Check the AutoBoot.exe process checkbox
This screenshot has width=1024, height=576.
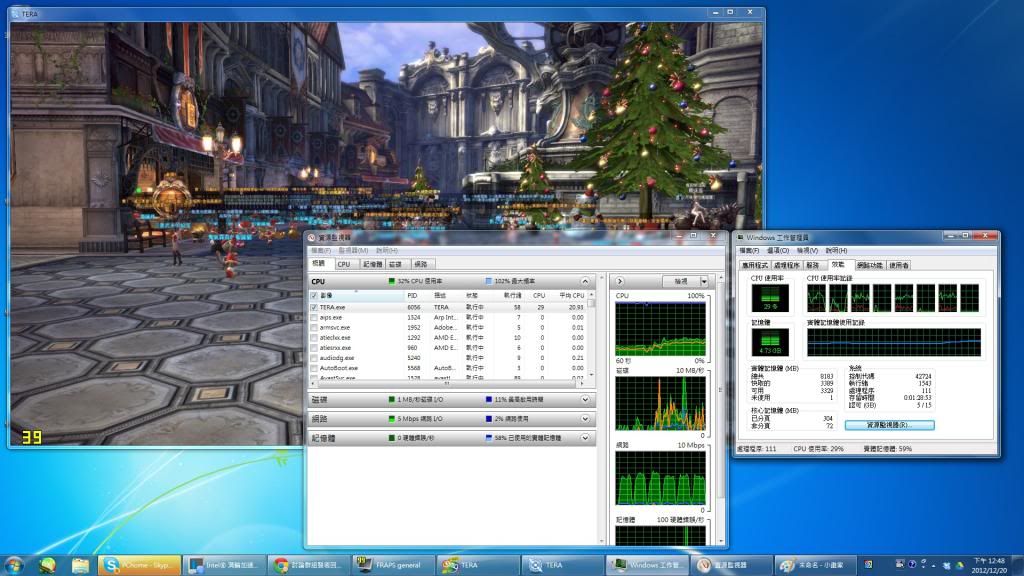(314, 368)
